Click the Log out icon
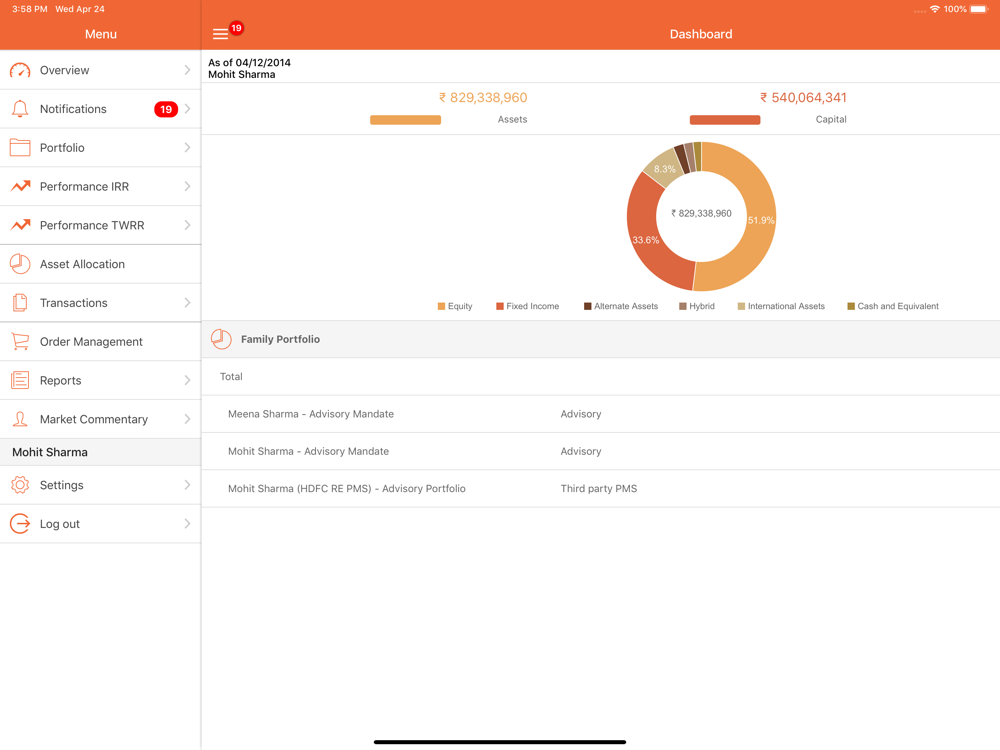The width and height of the screenshot is (1000, 750). (x=20, y=524)
